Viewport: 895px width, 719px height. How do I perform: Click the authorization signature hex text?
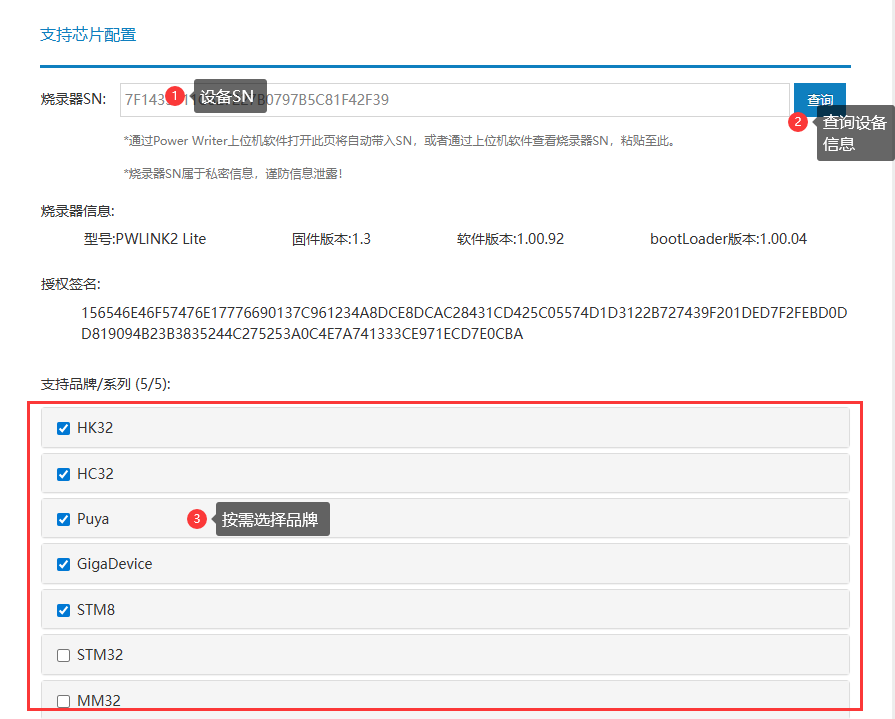click(x=464, y=323)
